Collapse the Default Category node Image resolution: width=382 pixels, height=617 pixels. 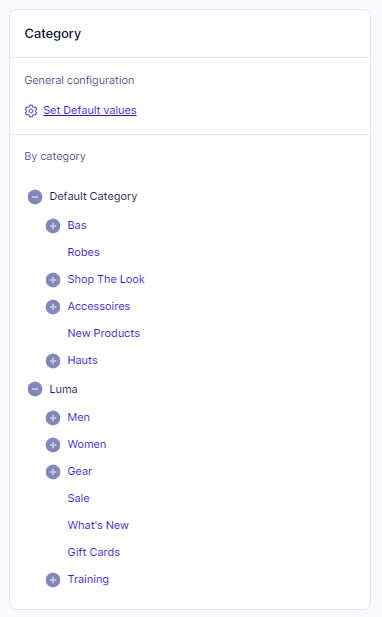point(35,197)
